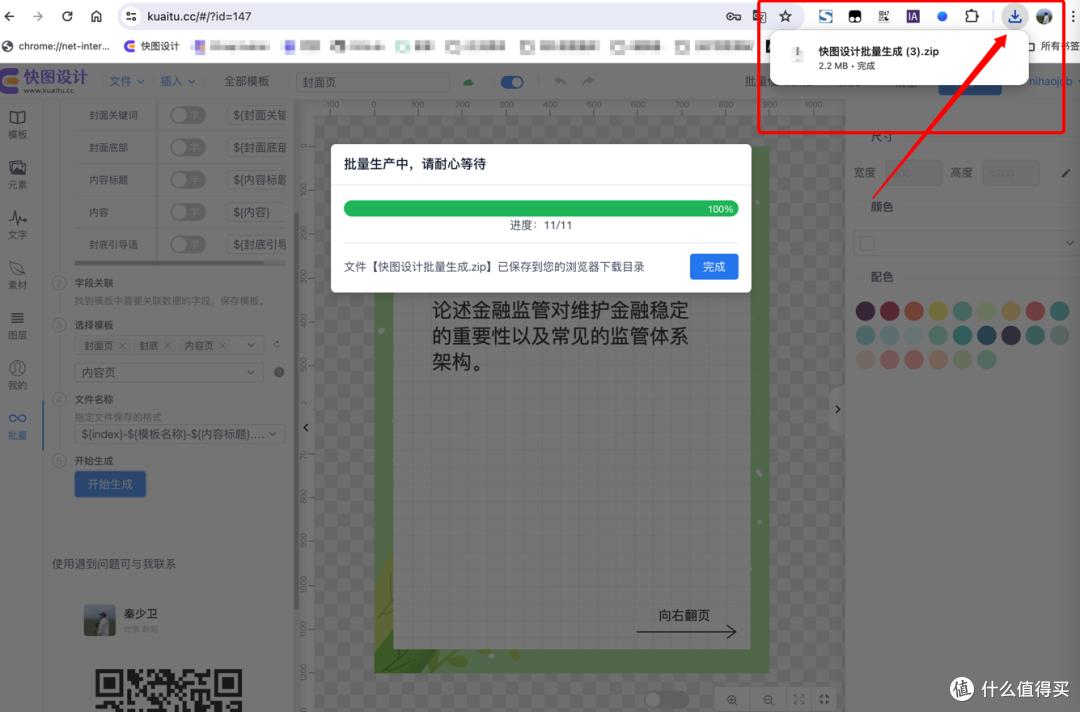This screenshot has height=712, width=1080.
Task: Toggle the 内容 switch
Action: [x=188, y=212]
